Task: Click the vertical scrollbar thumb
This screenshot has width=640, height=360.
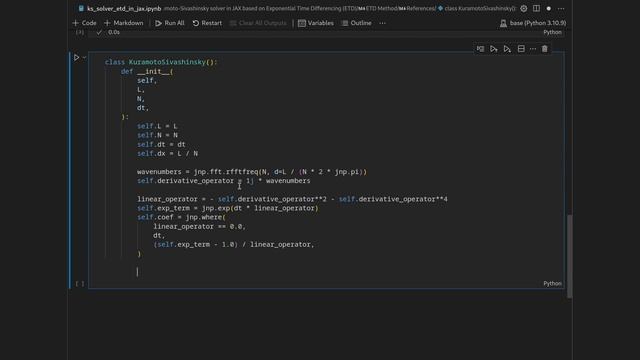Action: tap(569, 256)
